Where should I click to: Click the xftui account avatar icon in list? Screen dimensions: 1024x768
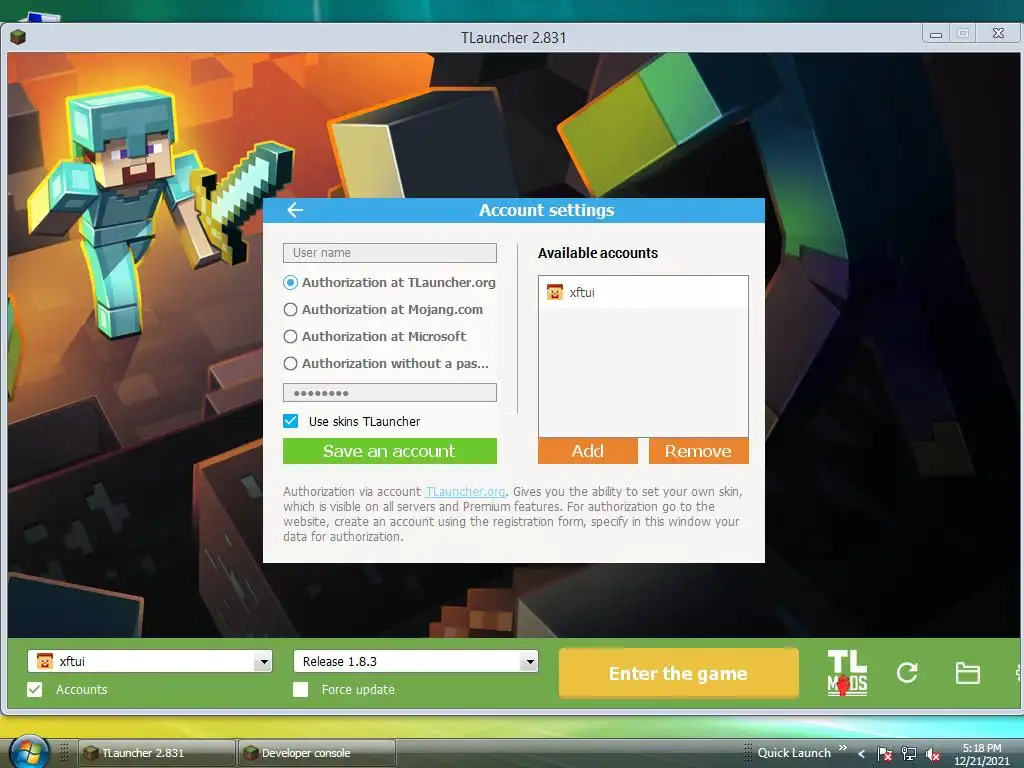click(x=554, y=292)
